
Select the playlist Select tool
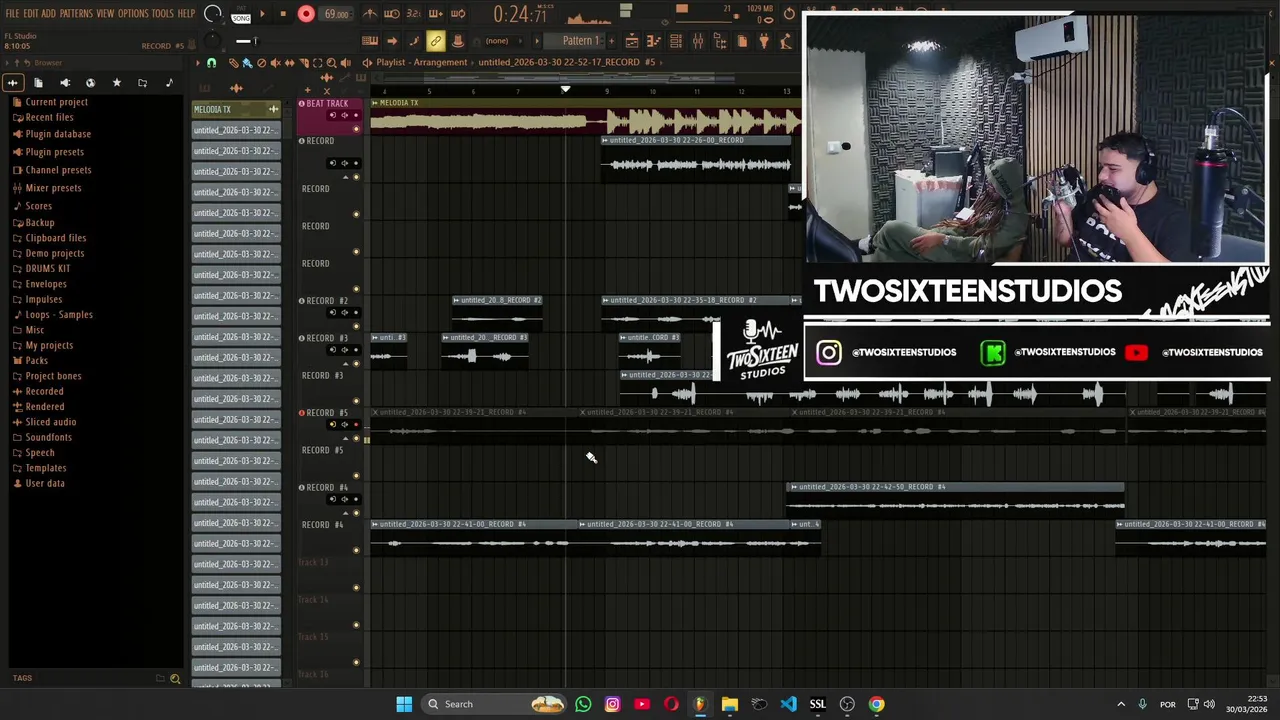317,62
